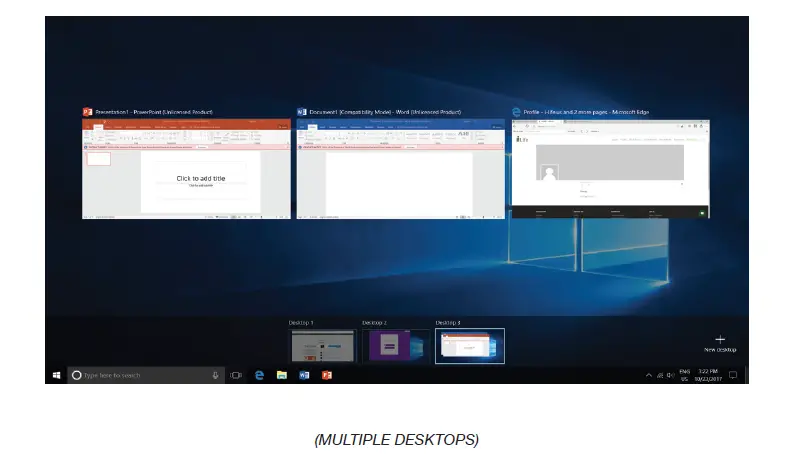Focus the 'Type here to search' field

146,375
